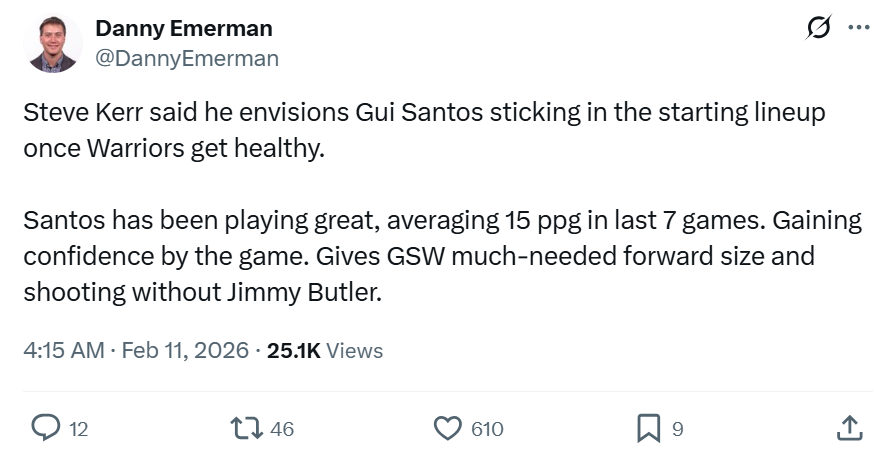View the 25.1K Views analytics
The image size is (874, 454).
[325, 350]
